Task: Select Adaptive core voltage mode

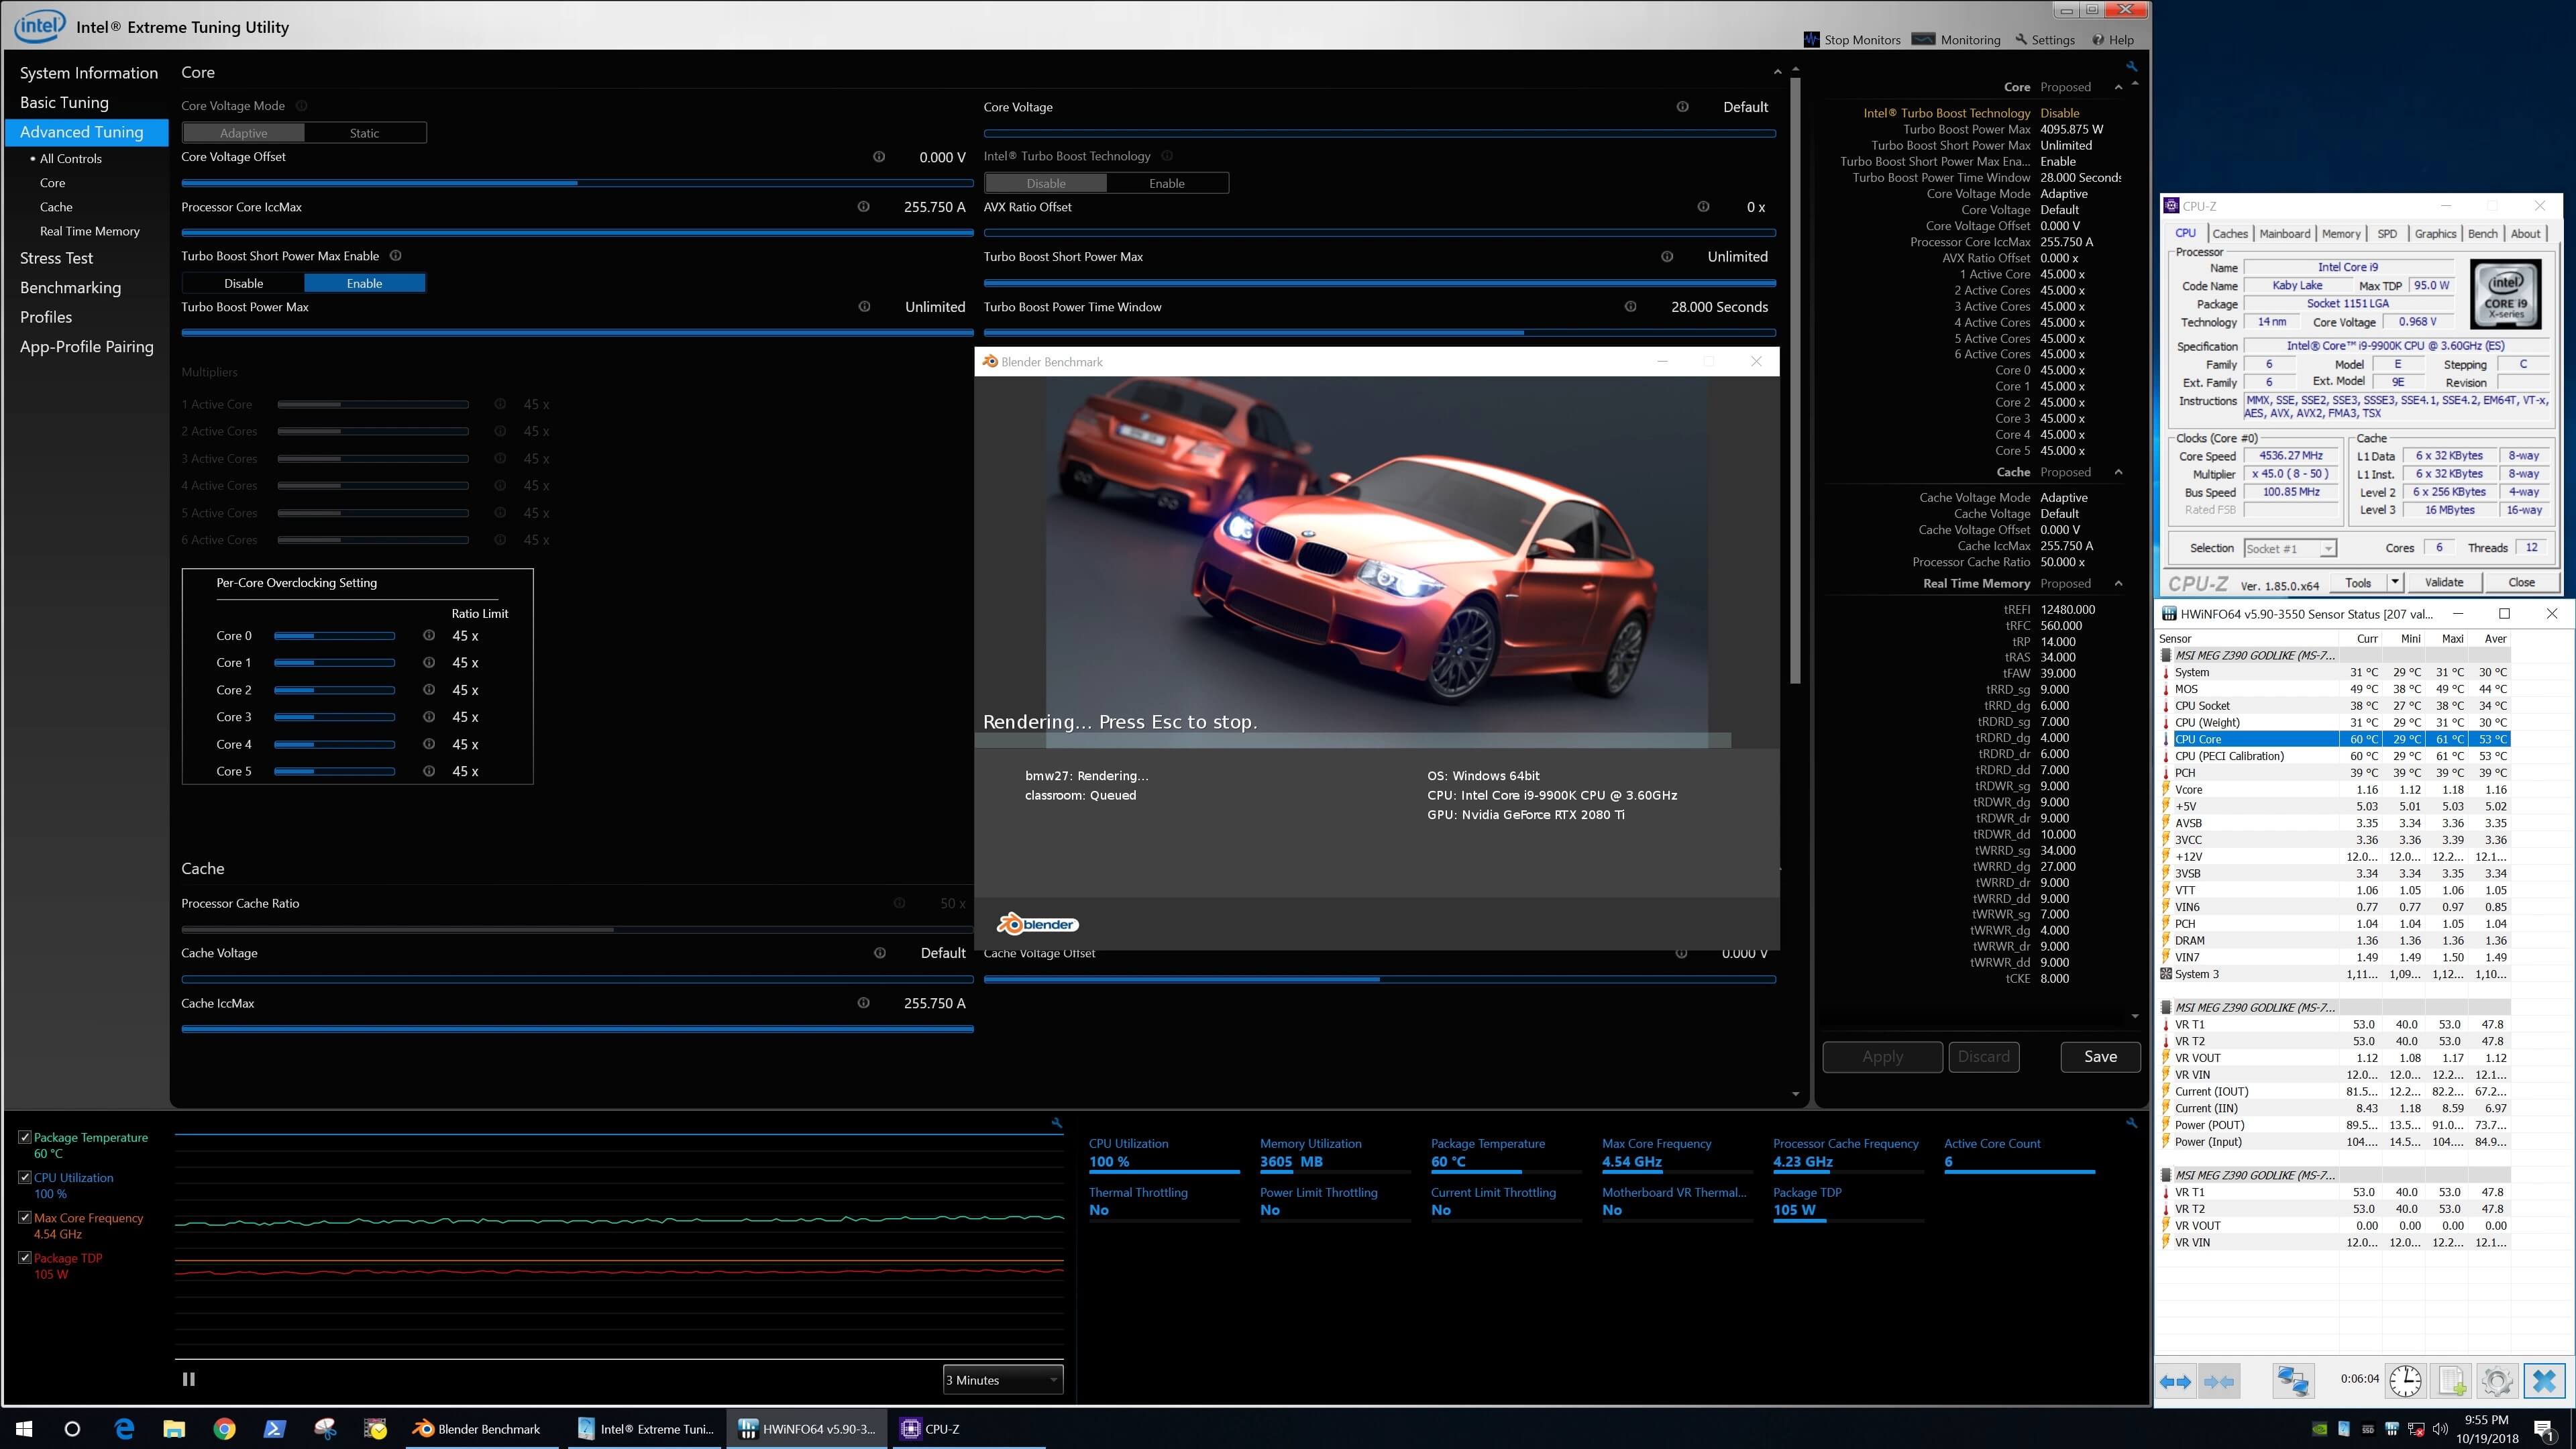Action: click(x=244, y=133)
